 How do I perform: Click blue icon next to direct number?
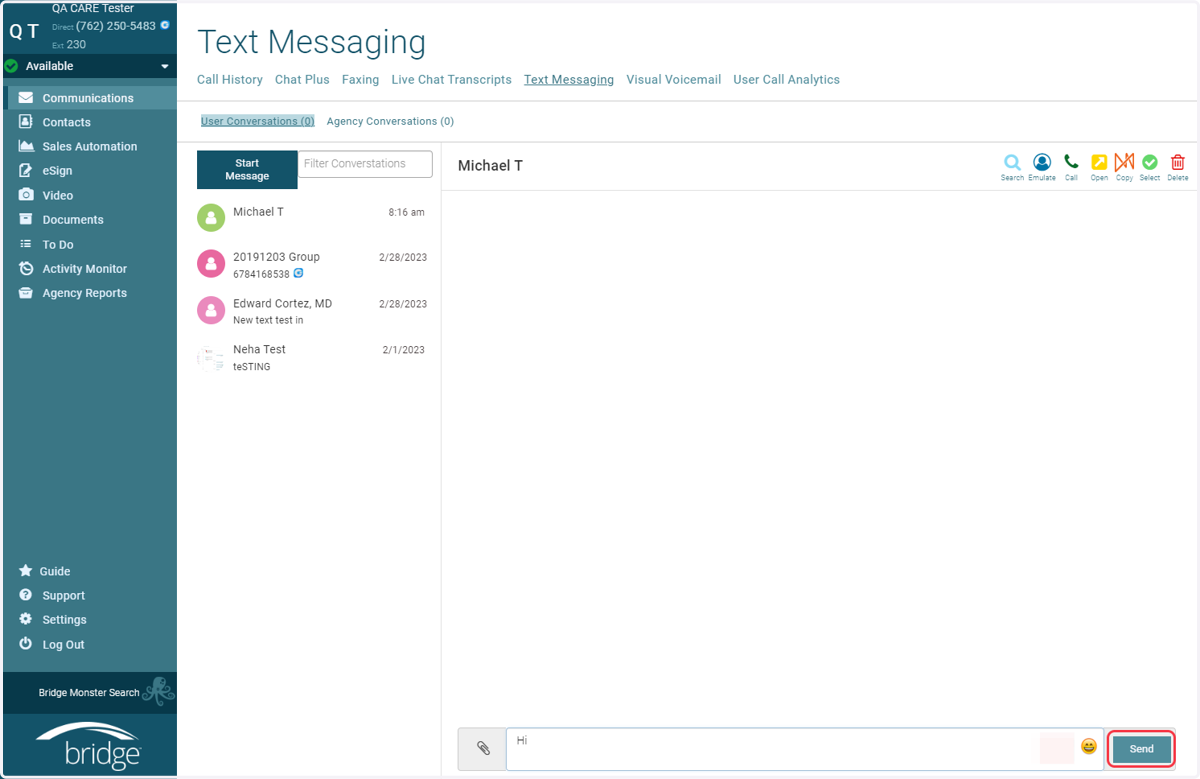coord(165,25)
